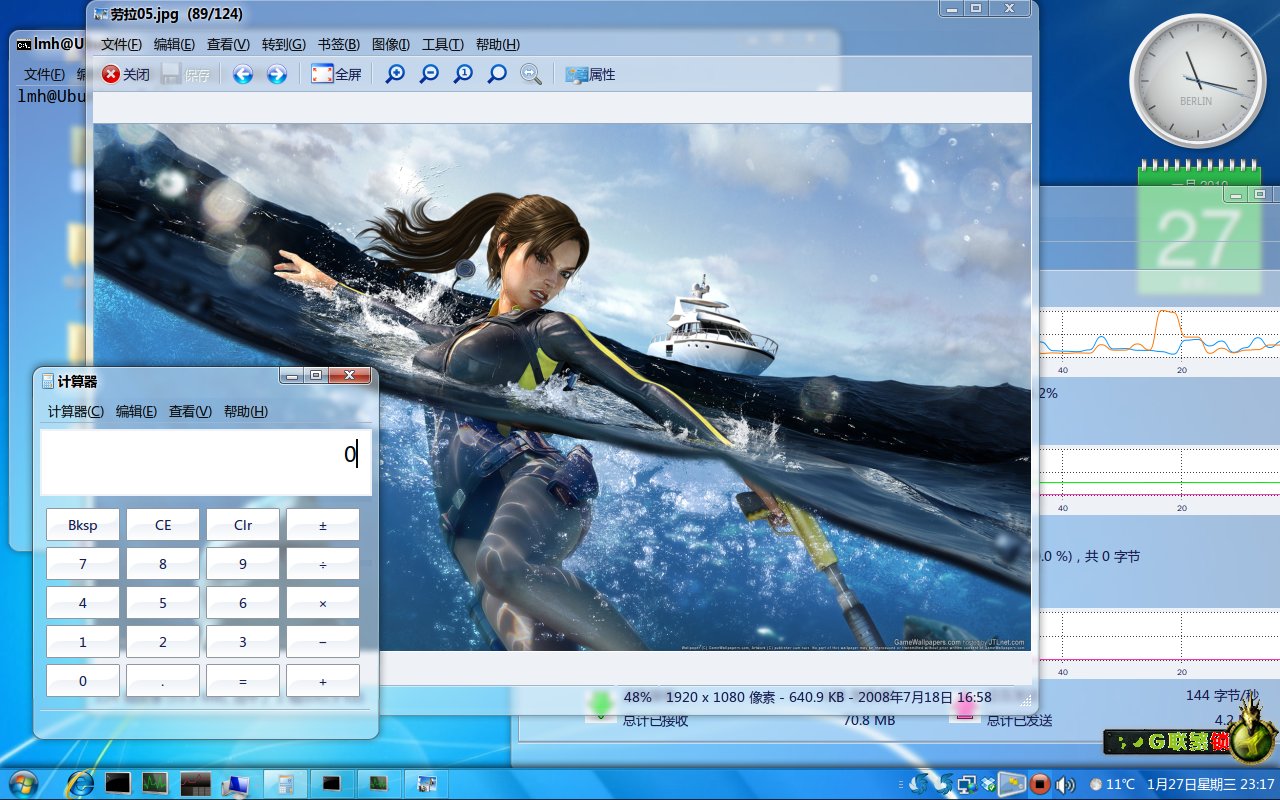
Task: Open 文件(F) menu in the image viewer
Action: pyautogui.click(x=121, y=44)
